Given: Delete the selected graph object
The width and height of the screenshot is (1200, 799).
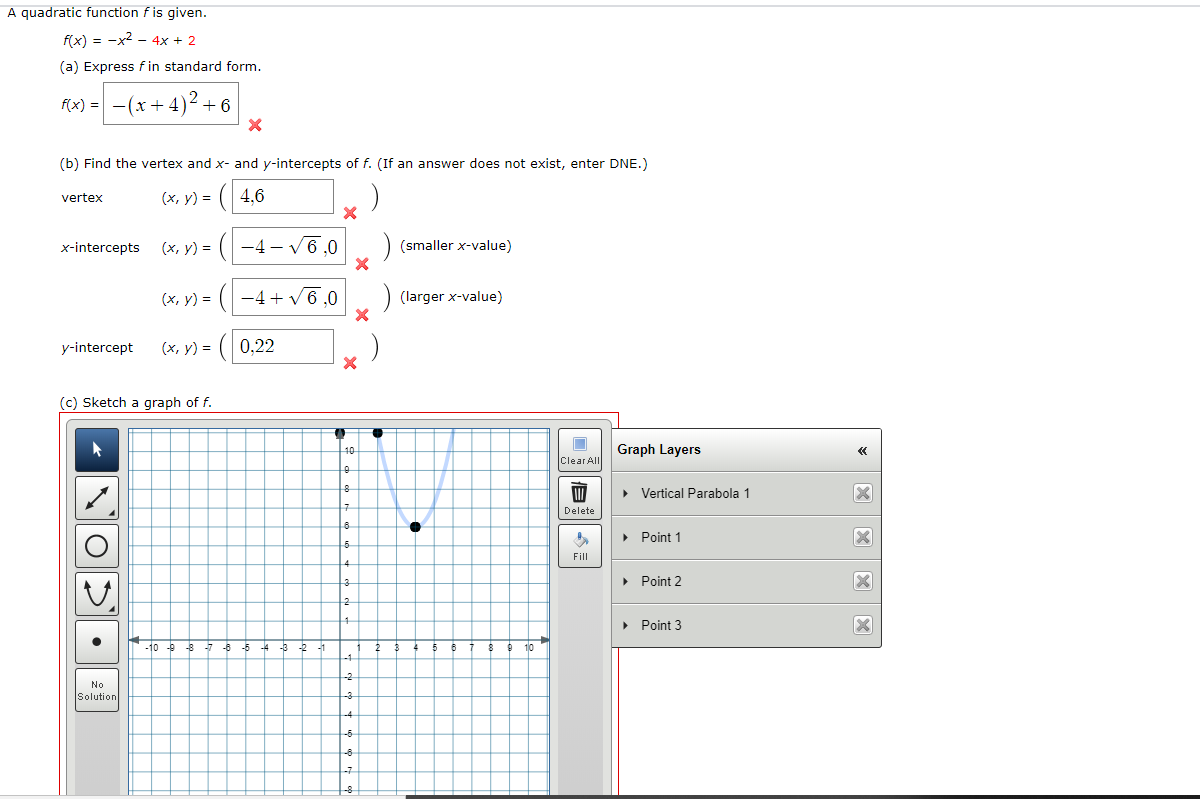Looking at the screenshot, I should point(580,498).
